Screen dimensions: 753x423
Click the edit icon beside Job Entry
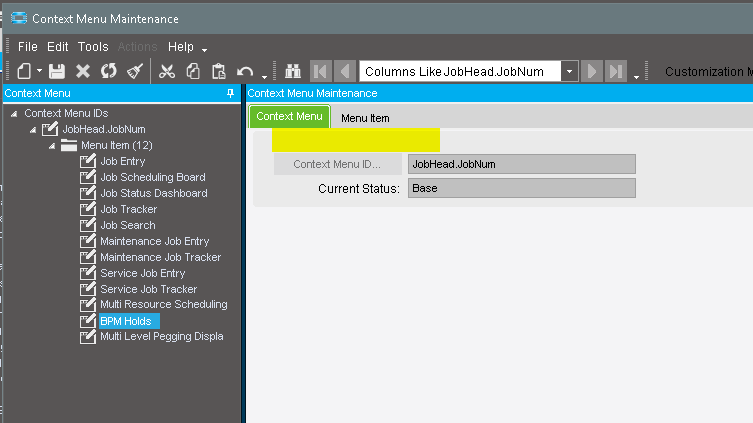tap(88, 161)
